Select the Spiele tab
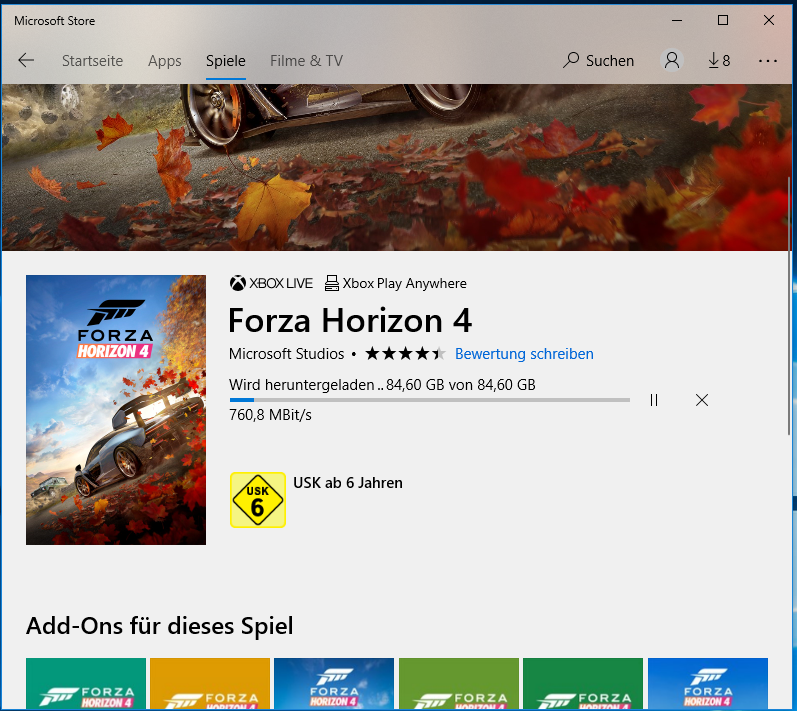The height and width of the screenshot is (711, 797). point(226,61)
